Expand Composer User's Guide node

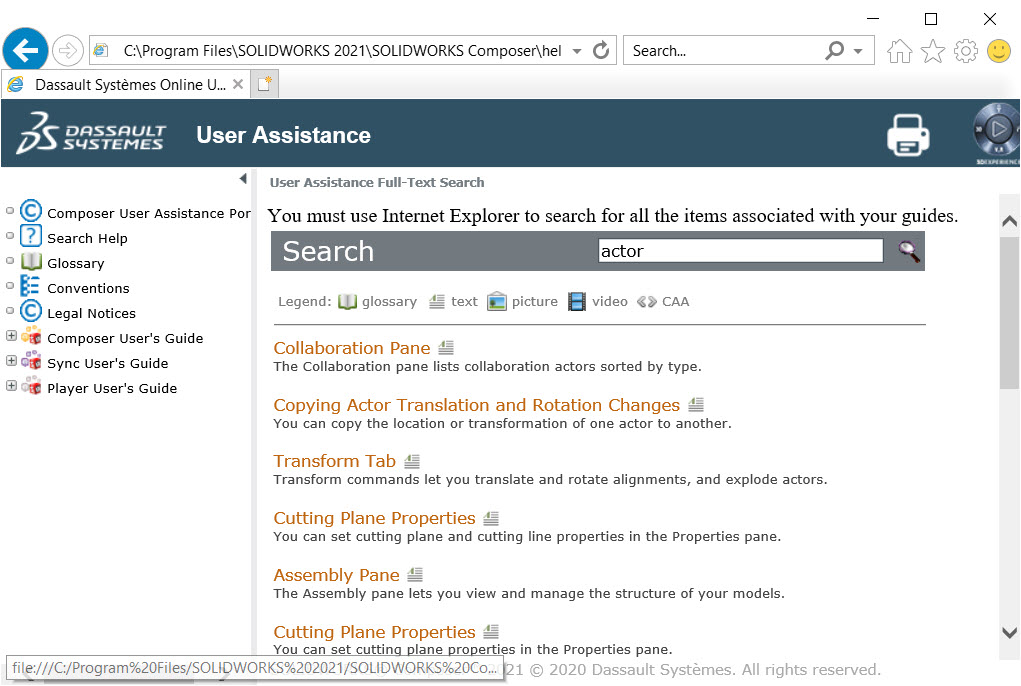pyautogui.click(x=11, y=336)
